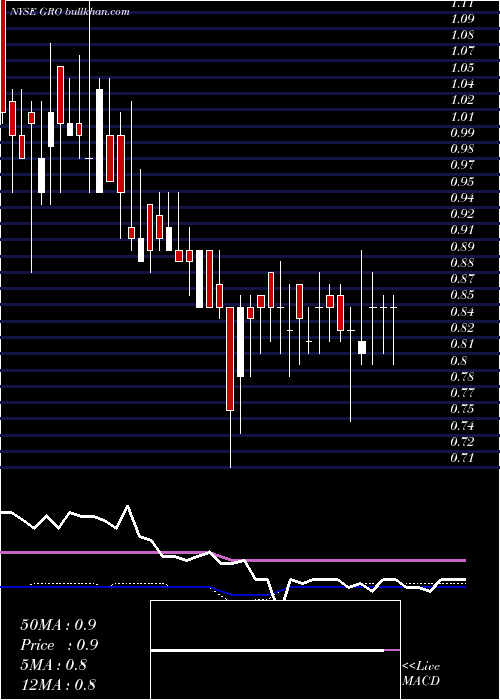The image size is (500, 700).
Task: Click the 1.05 price axis label
Action: [x=462, y=68]
